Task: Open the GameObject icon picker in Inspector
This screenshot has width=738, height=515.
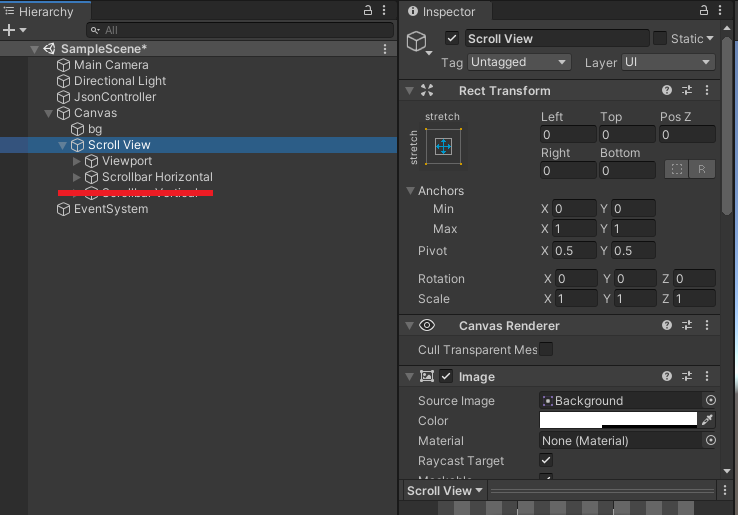Action: pyautogui.click(x=420, y=44)
